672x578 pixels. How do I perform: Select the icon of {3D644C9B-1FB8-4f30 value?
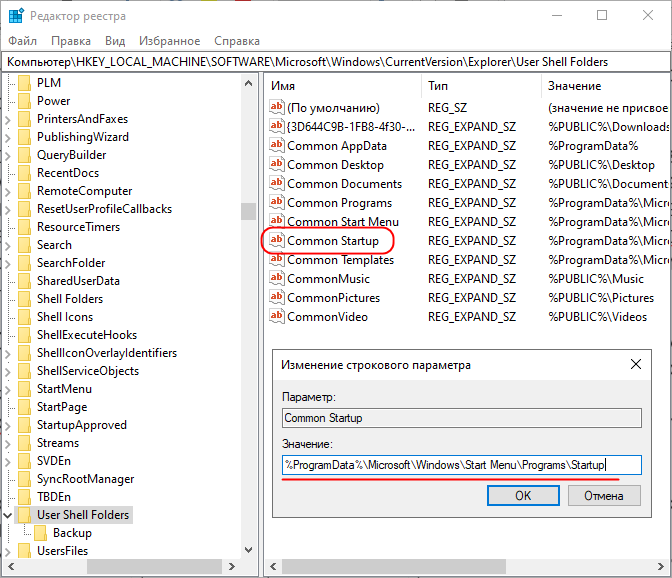click(x=276, y=126)
